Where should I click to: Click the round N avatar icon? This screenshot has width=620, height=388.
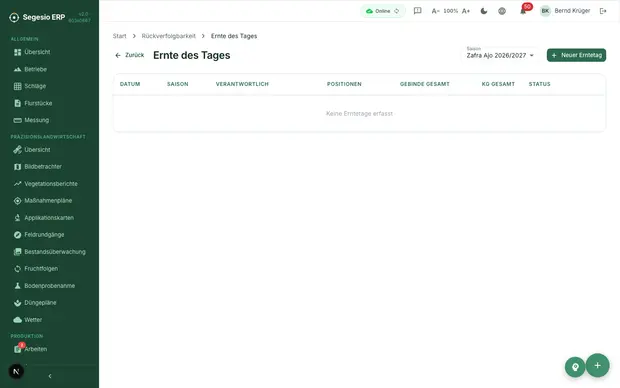[16, 371]
